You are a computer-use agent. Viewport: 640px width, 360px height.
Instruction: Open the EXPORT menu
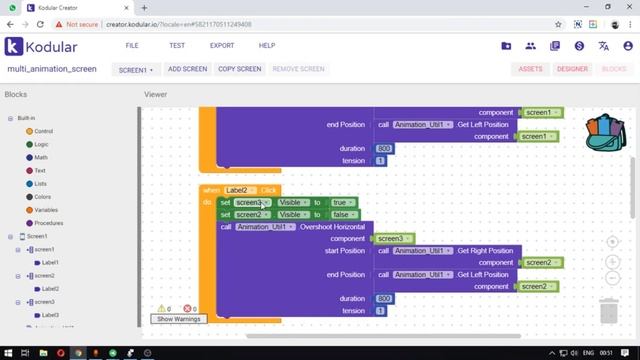coord(222,46)
